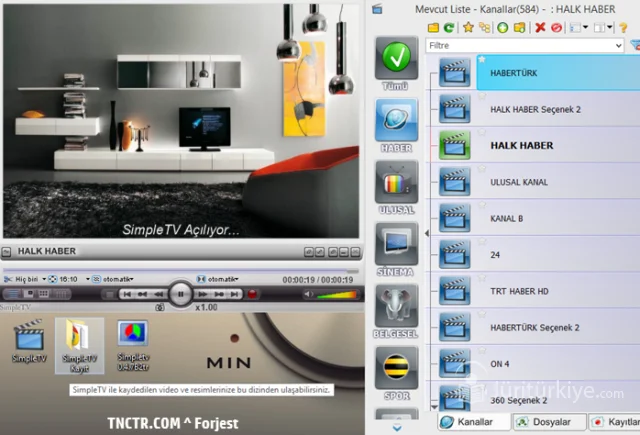Click the add-folder icon with green plus
Screen dimensions: 640x435
[x=519, y=27]
